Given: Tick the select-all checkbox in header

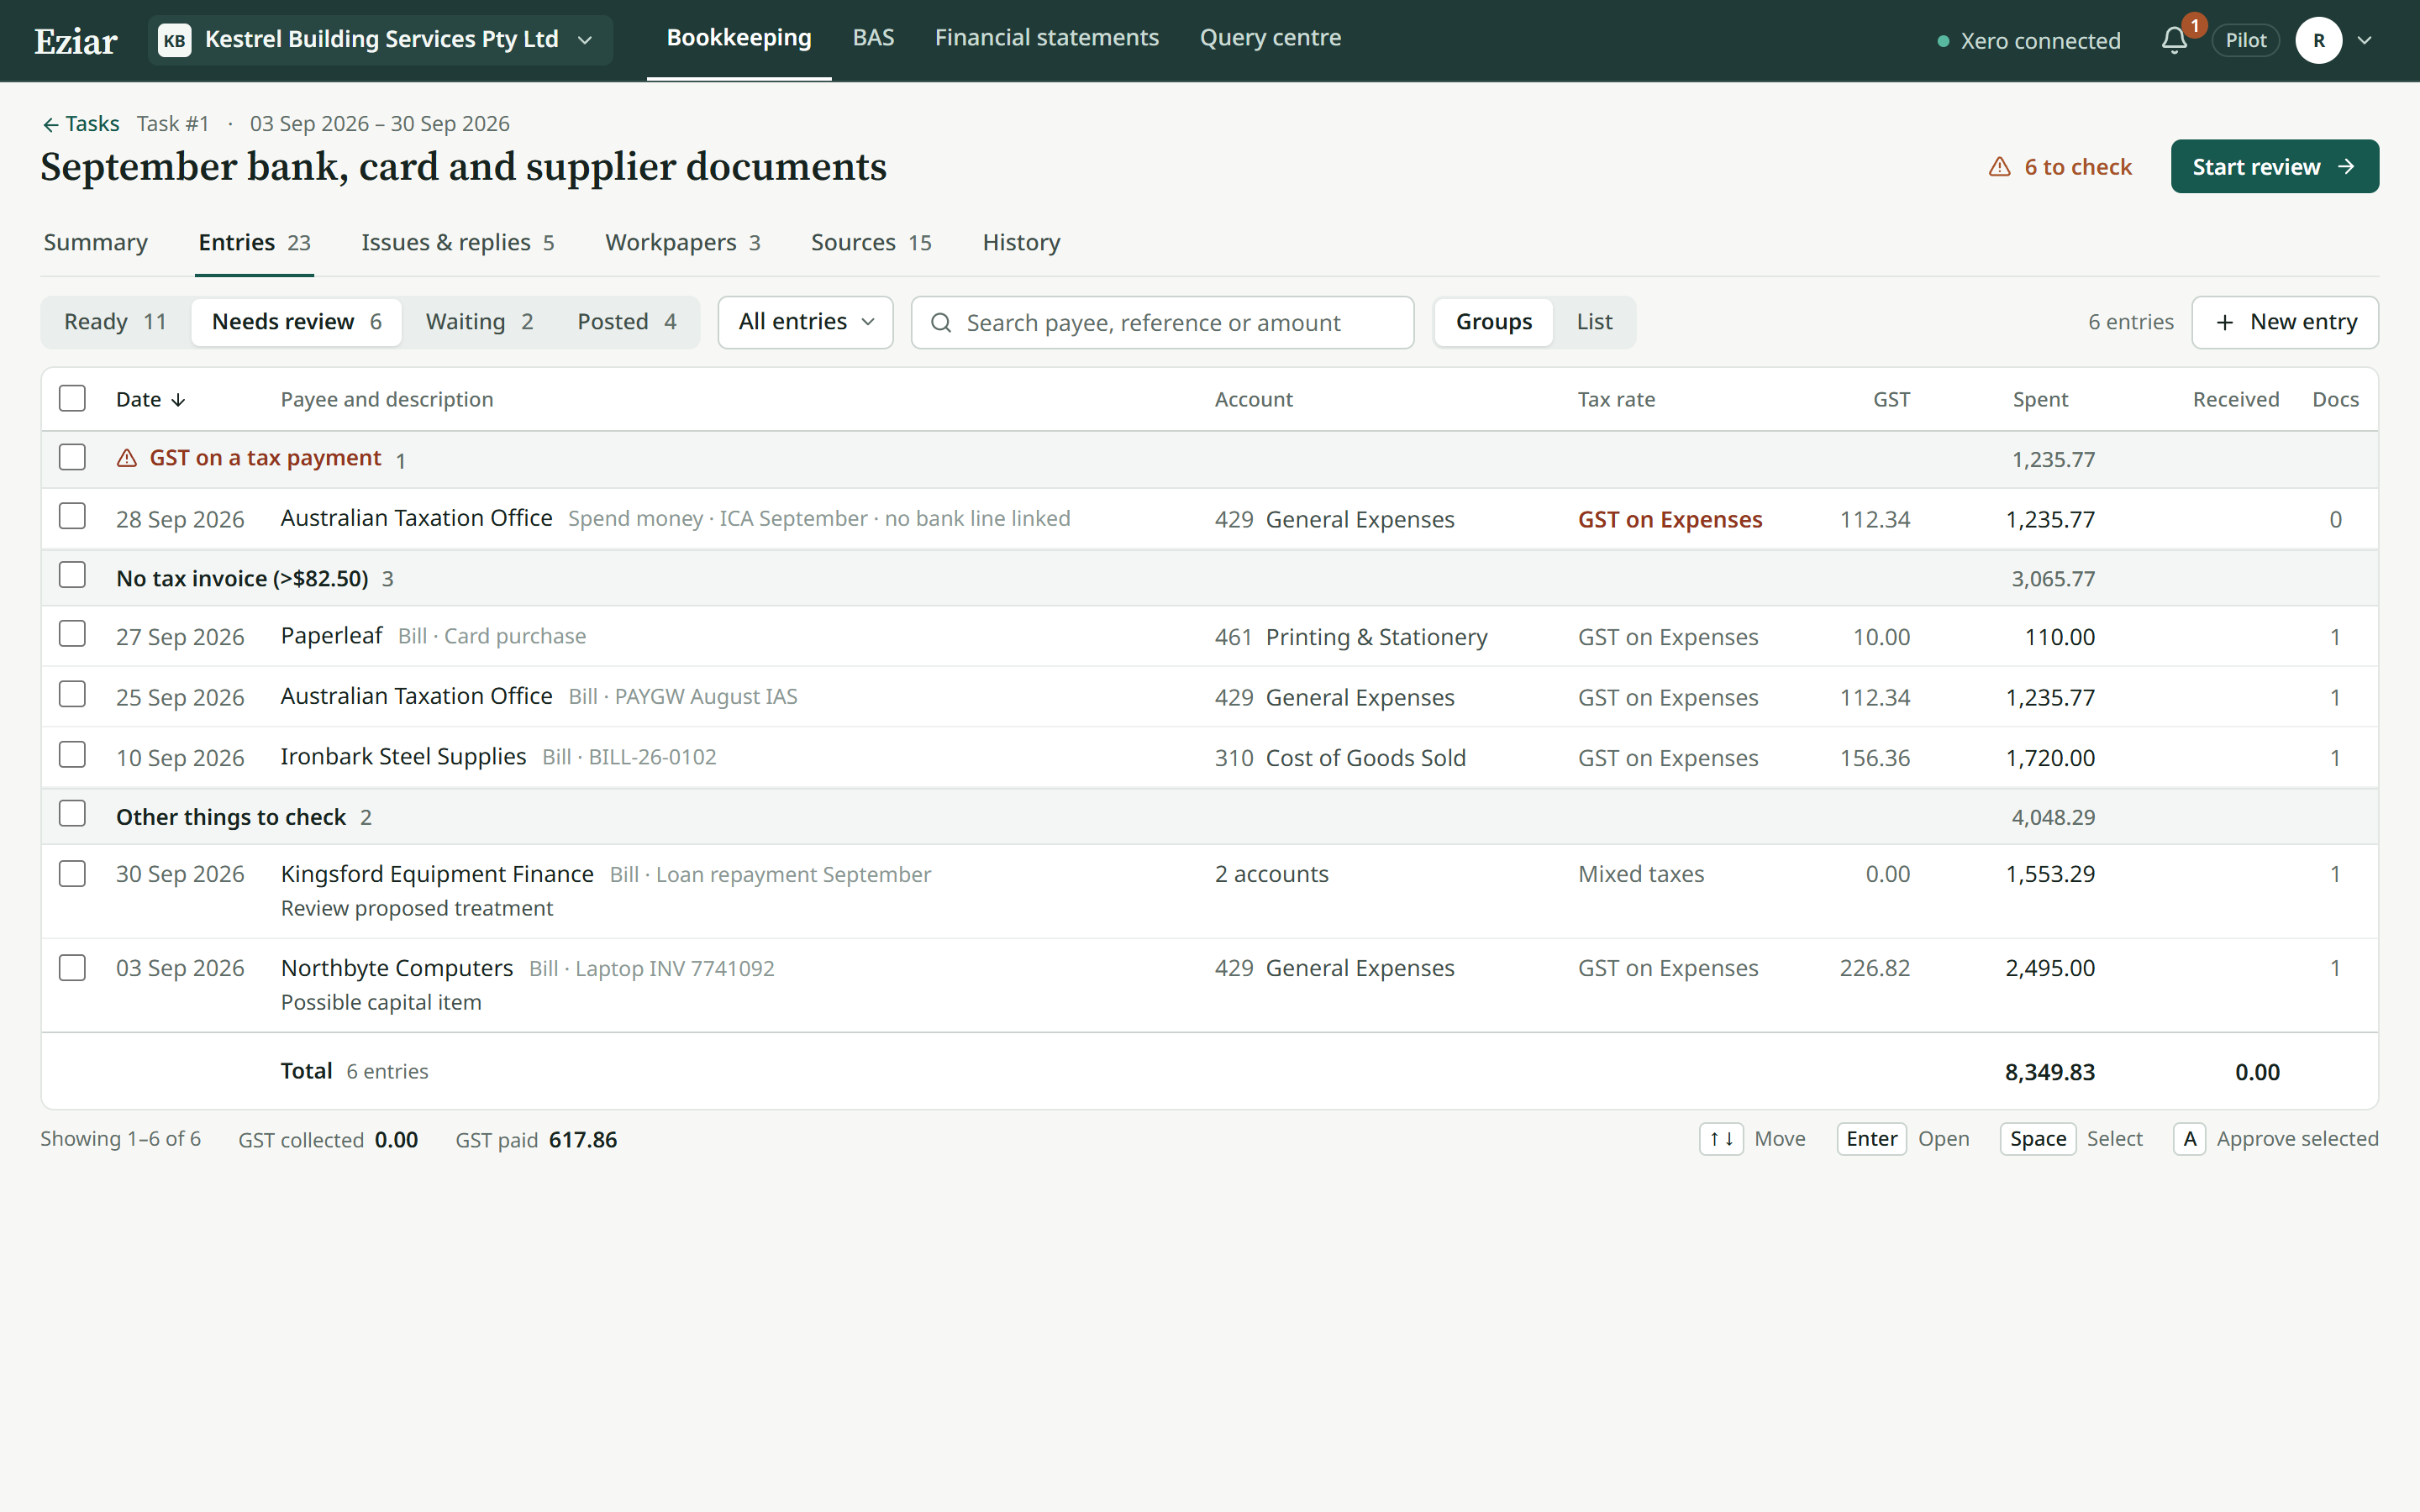Looking at the screenshot, I should click(x=72, y=398).
